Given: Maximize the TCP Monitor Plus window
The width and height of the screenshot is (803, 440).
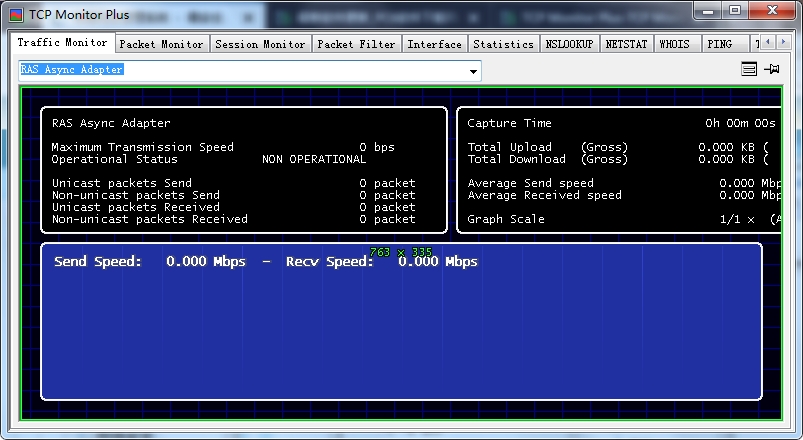Looking at the screenshot, I should pos(735,10).
